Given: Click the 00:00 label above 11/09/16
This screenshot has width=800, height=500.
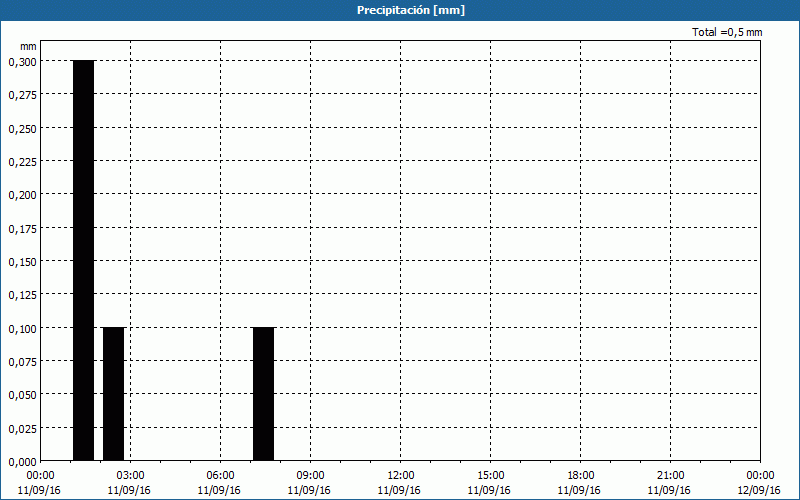Looking at the screenshot, I should coord(40,476).
